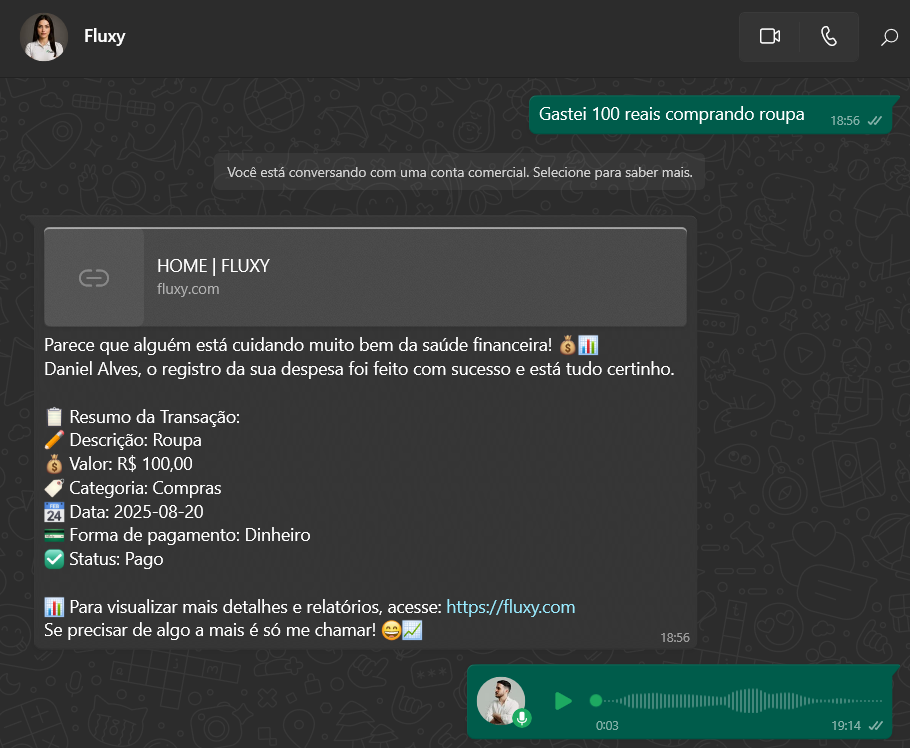The height and width of the screenshot is (748, 910).
Task: Click Fluxy's profile picture in header
Action: tap(44, 37)
